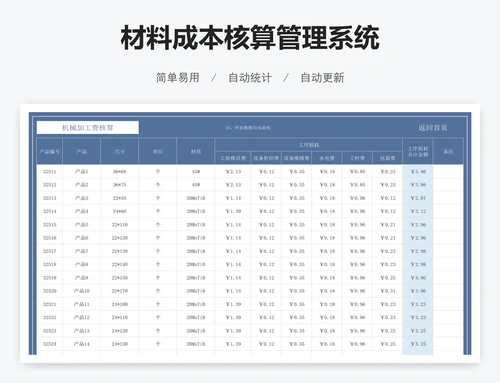The image size is (500, 383).
Task: Click the 45# material cell for 产品1
Action: pyautogui.click(x=196, y=172)
